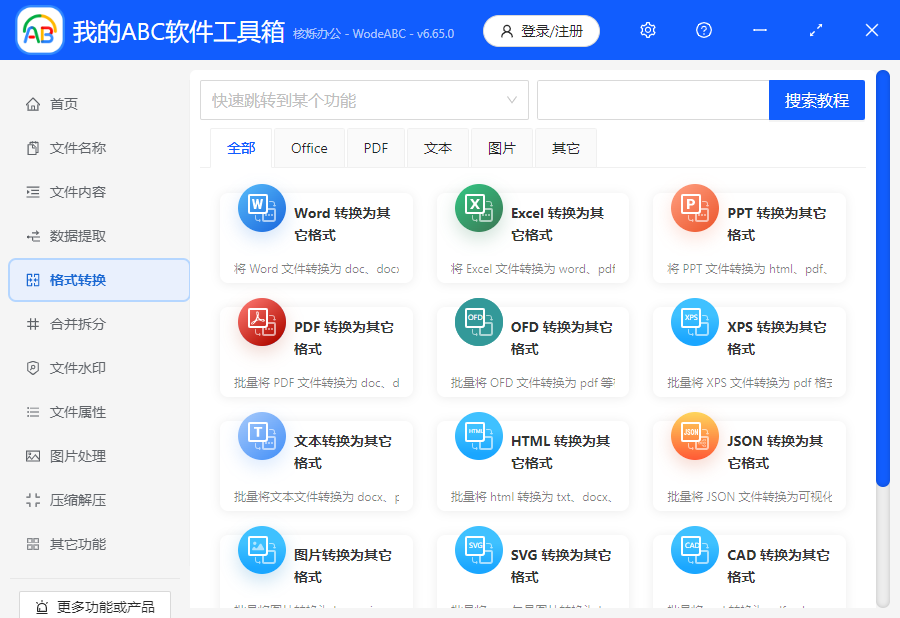Screen dimensions: 900x618
Task: Switch to the PDF tab
Action: 376,148
